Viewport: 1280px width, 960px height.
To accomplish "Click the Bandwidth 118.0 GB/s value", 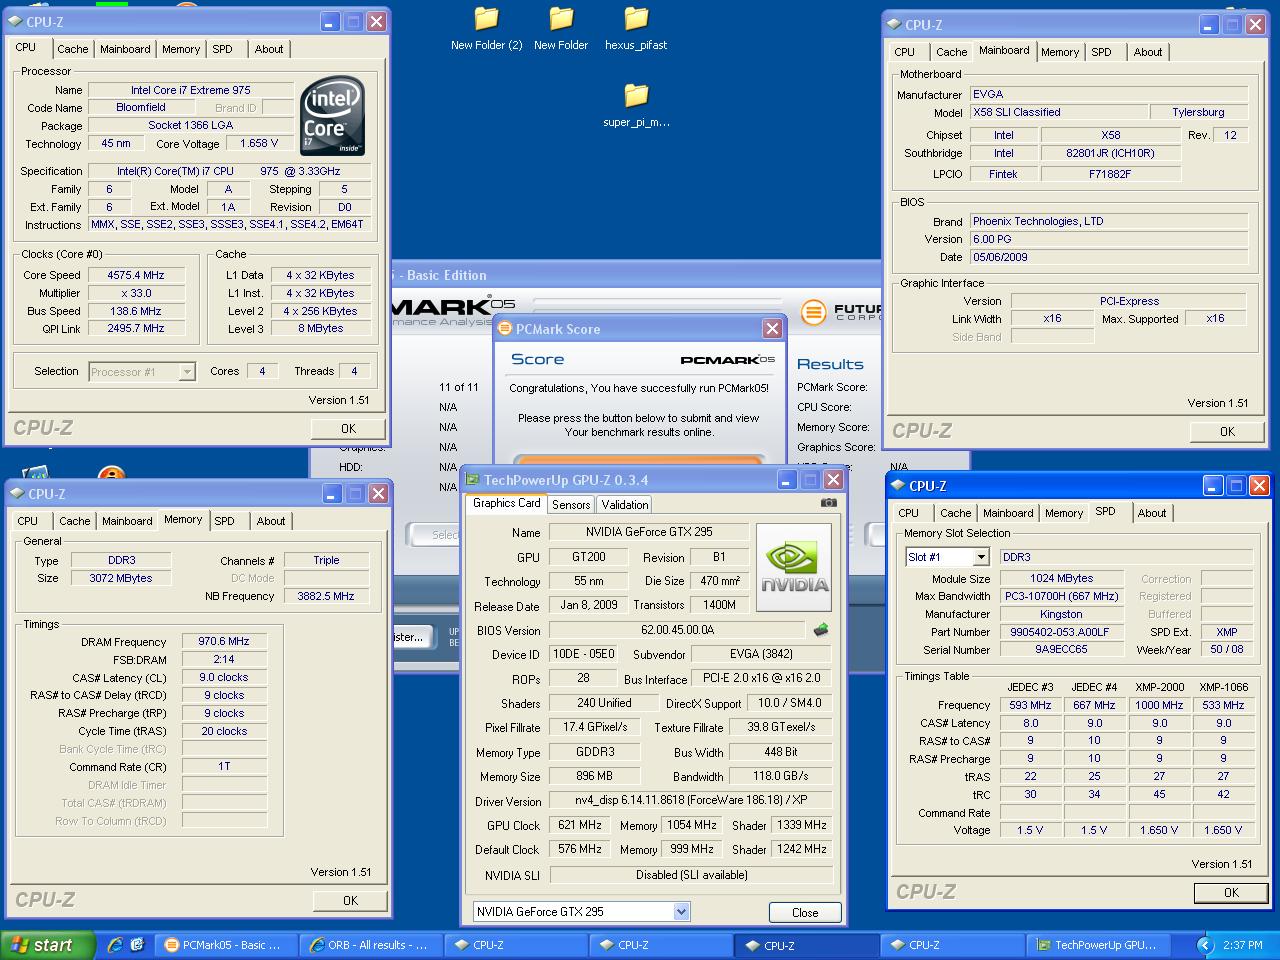I will (783, 776).
